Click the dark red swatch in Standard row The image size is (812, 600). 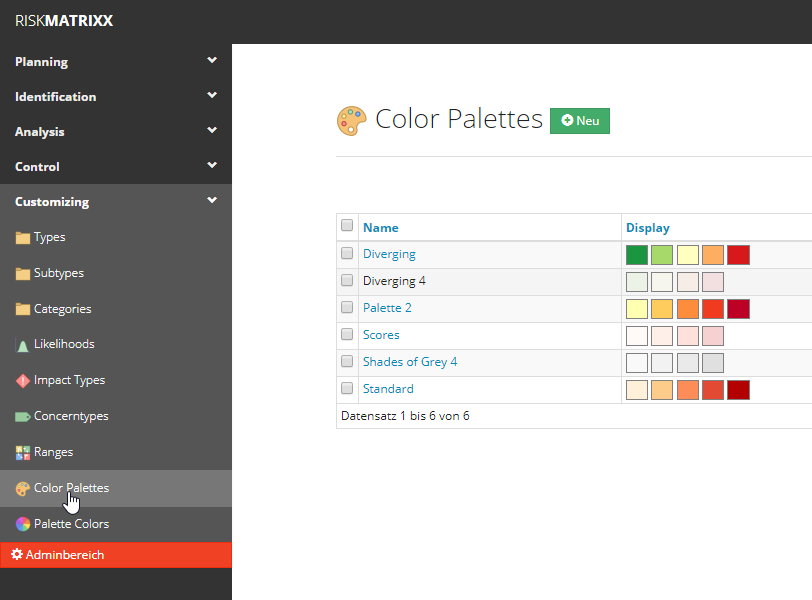[738, 390]
